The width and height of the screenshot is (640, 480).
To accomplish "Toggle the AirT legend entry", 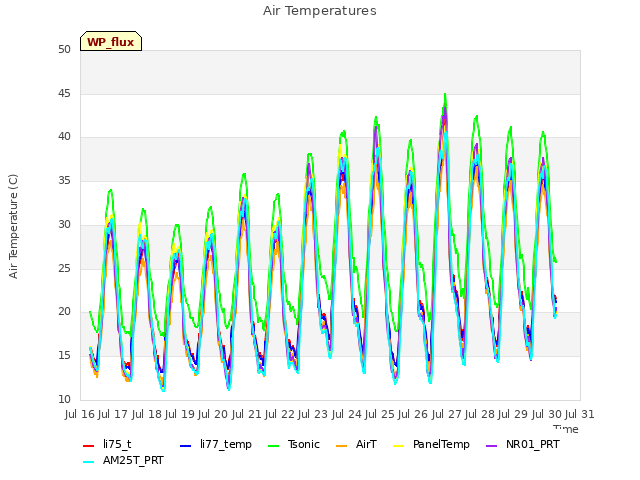I will pos(356,444).
